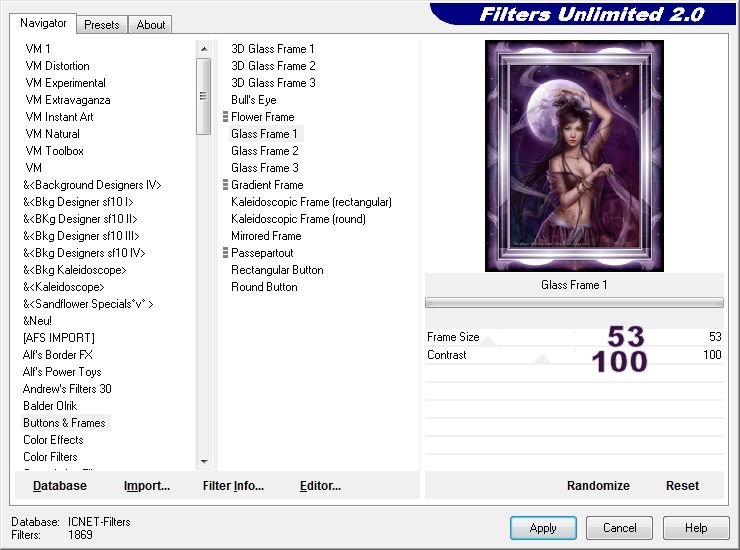Open the About tab

[x=151, y=25]
